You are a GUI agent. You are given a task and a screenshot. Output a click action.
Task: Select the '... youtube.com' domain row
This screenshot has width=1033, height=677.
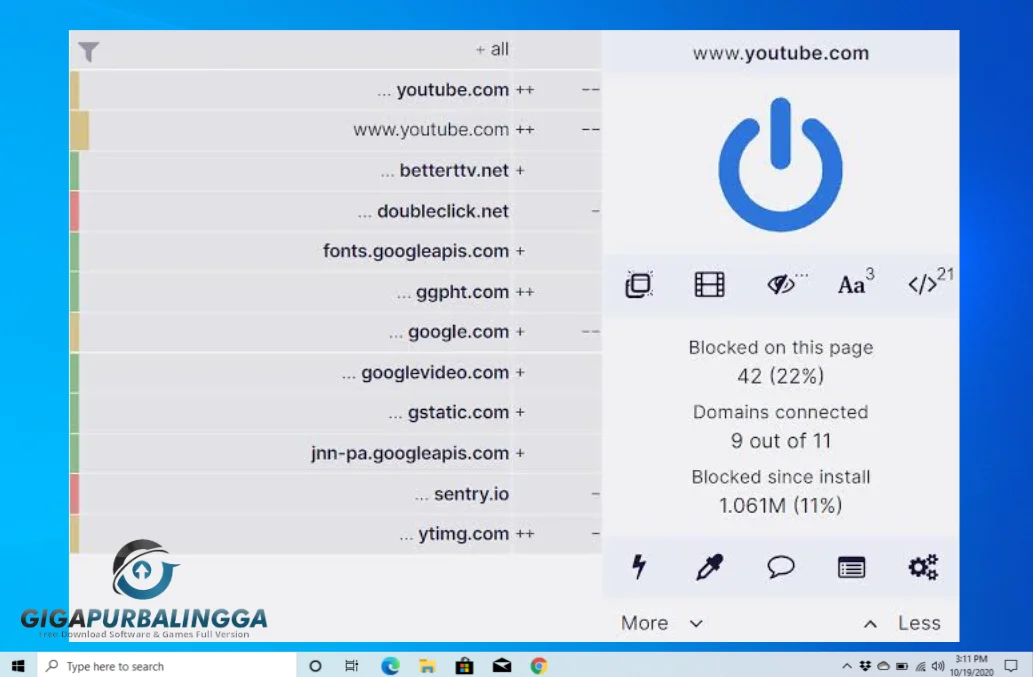click(336, 90)
